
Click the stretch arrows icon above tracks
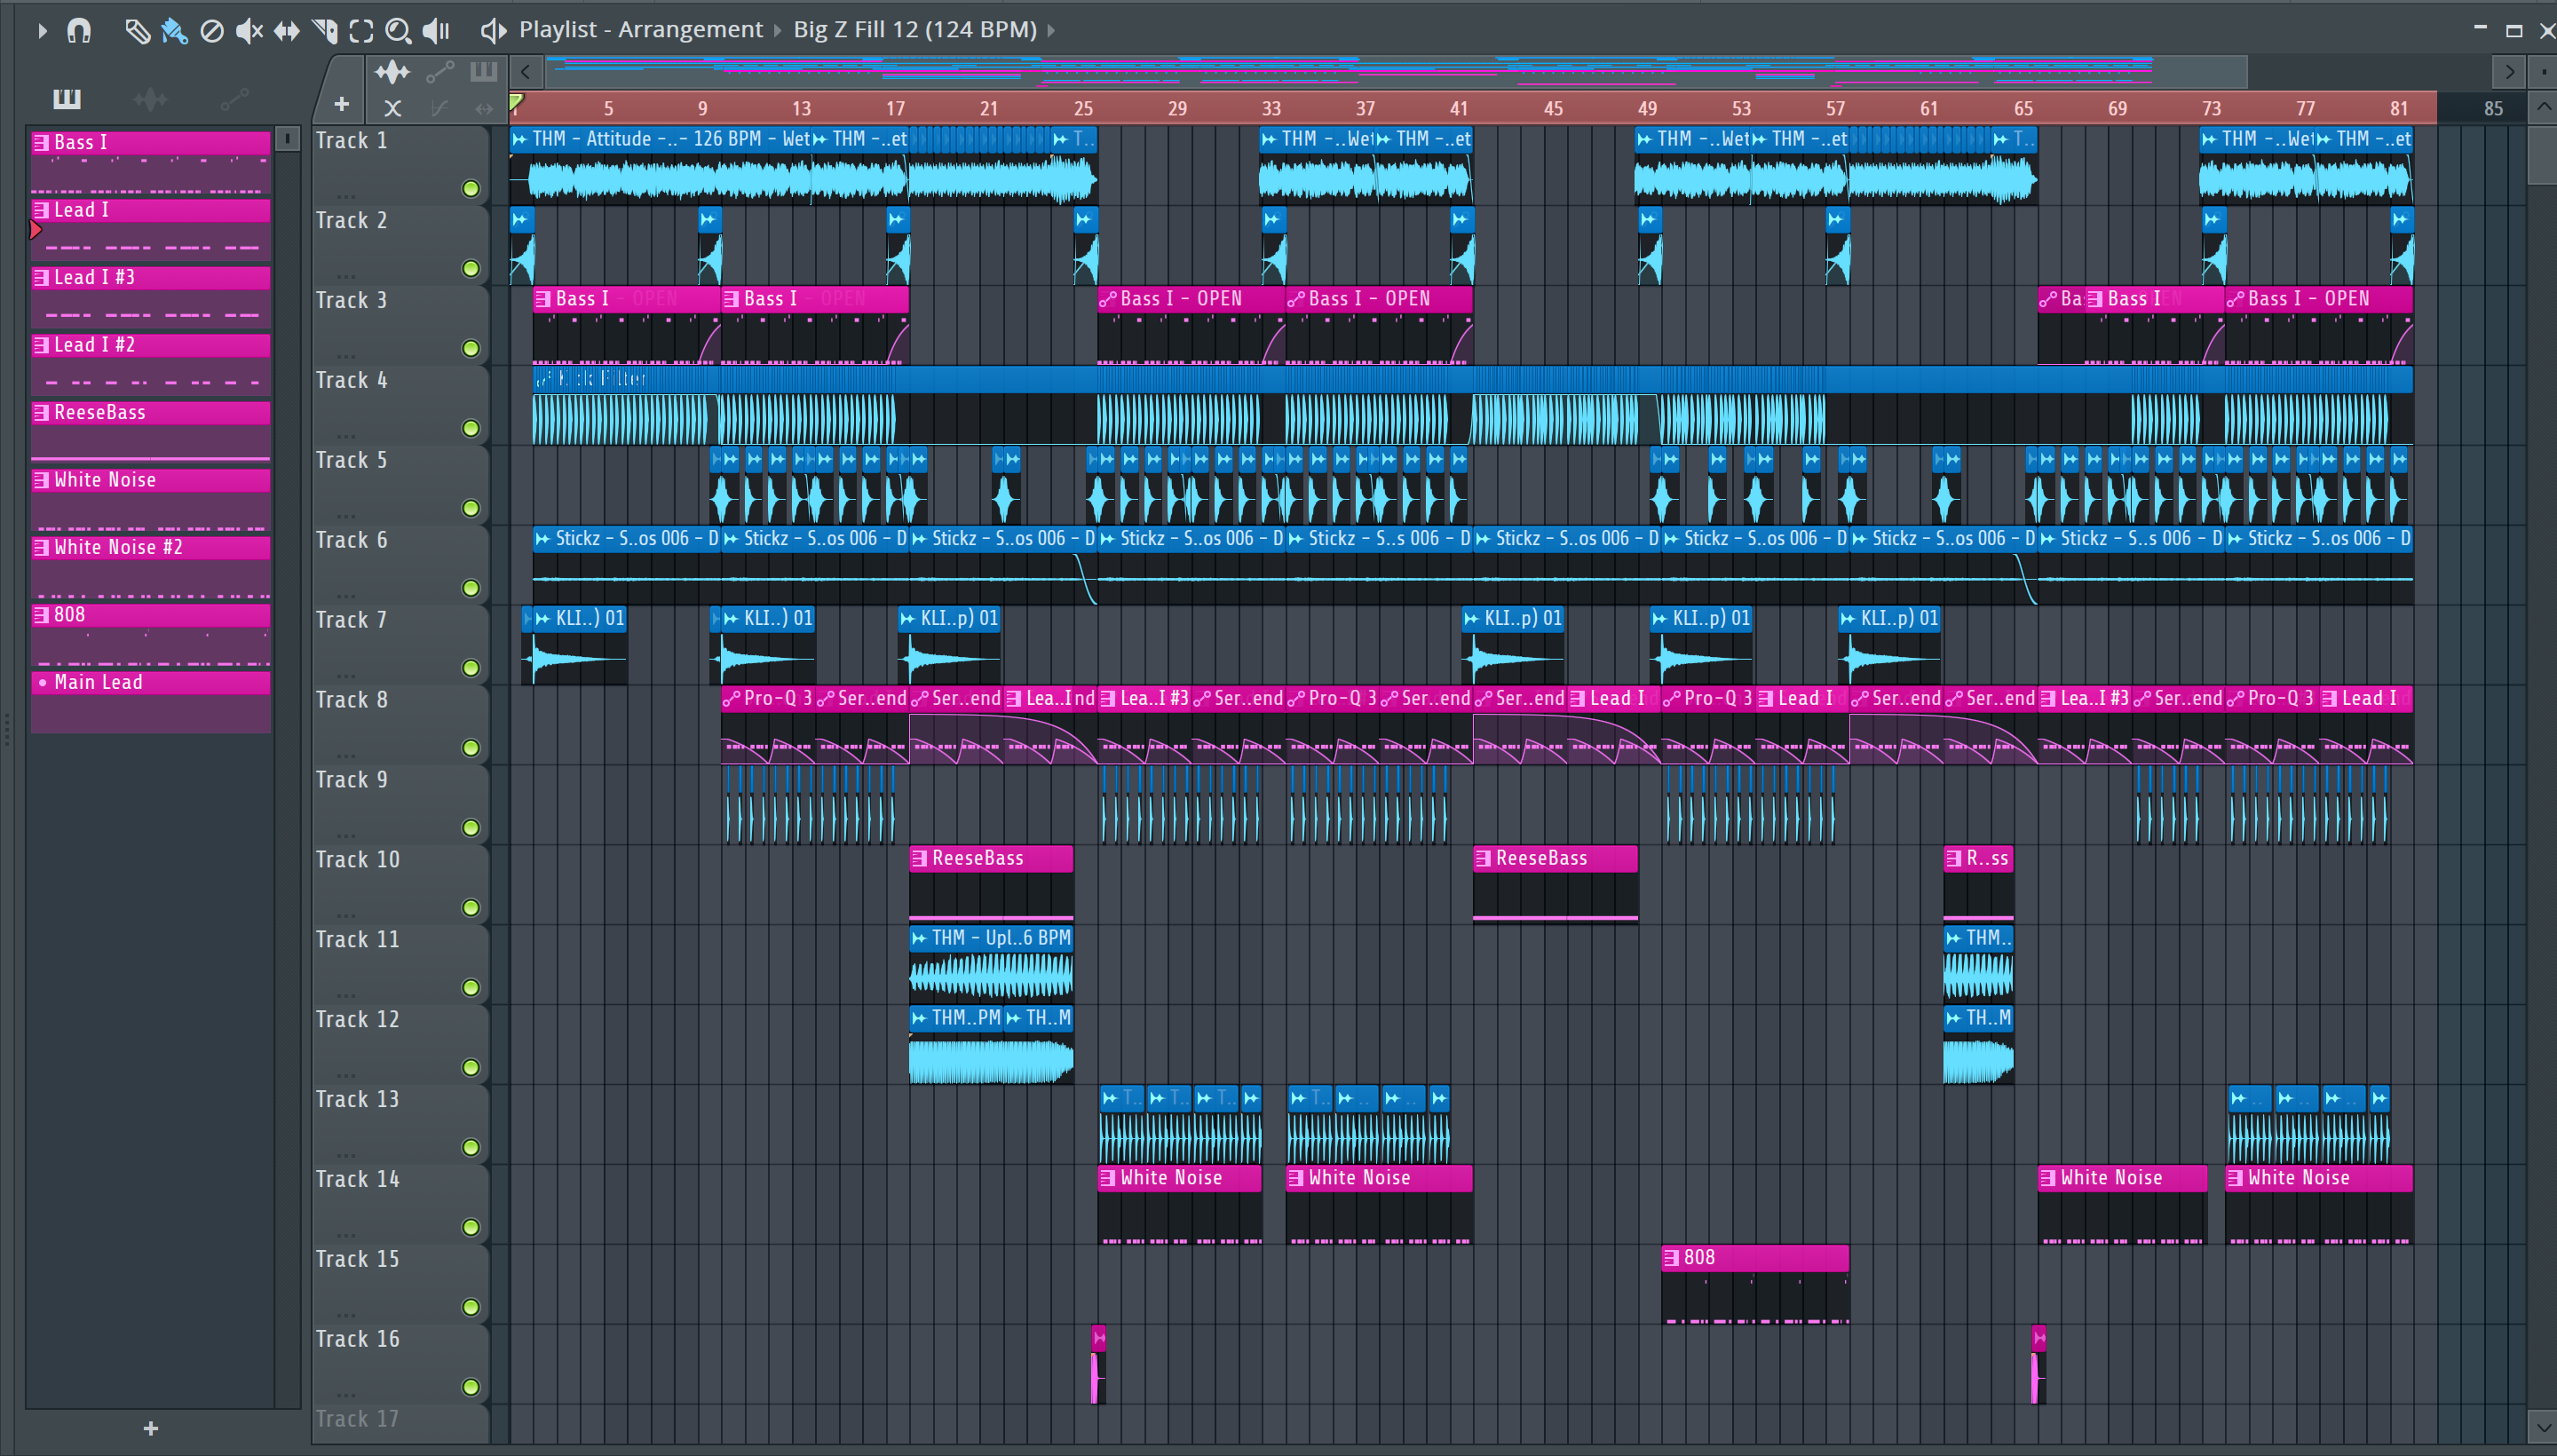484,107
